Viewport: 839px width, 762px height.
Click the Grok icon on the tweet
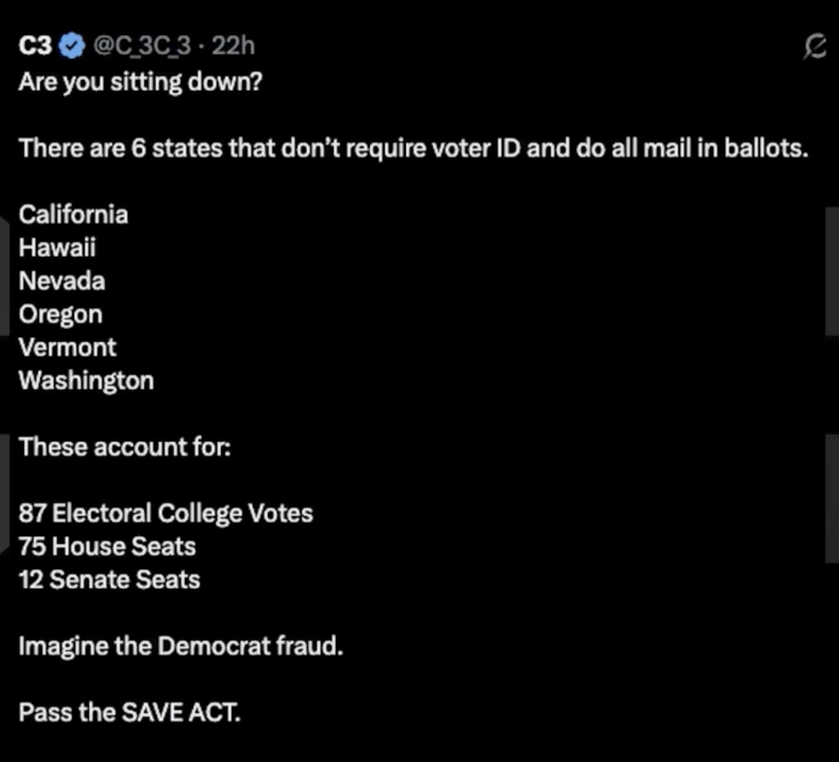point(815,46)
